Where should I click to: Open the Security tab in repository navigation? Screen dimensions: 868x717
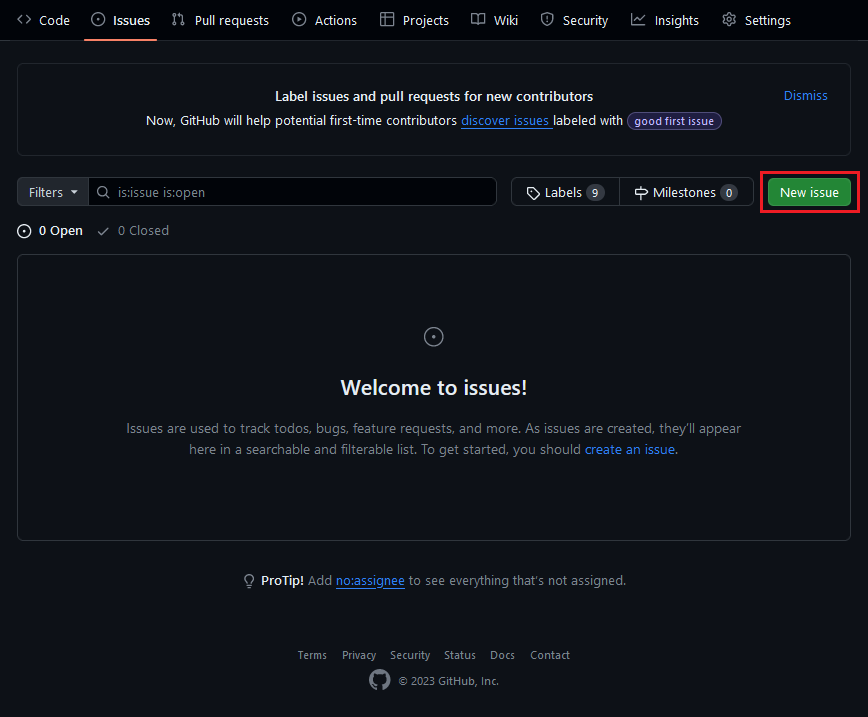574,20
